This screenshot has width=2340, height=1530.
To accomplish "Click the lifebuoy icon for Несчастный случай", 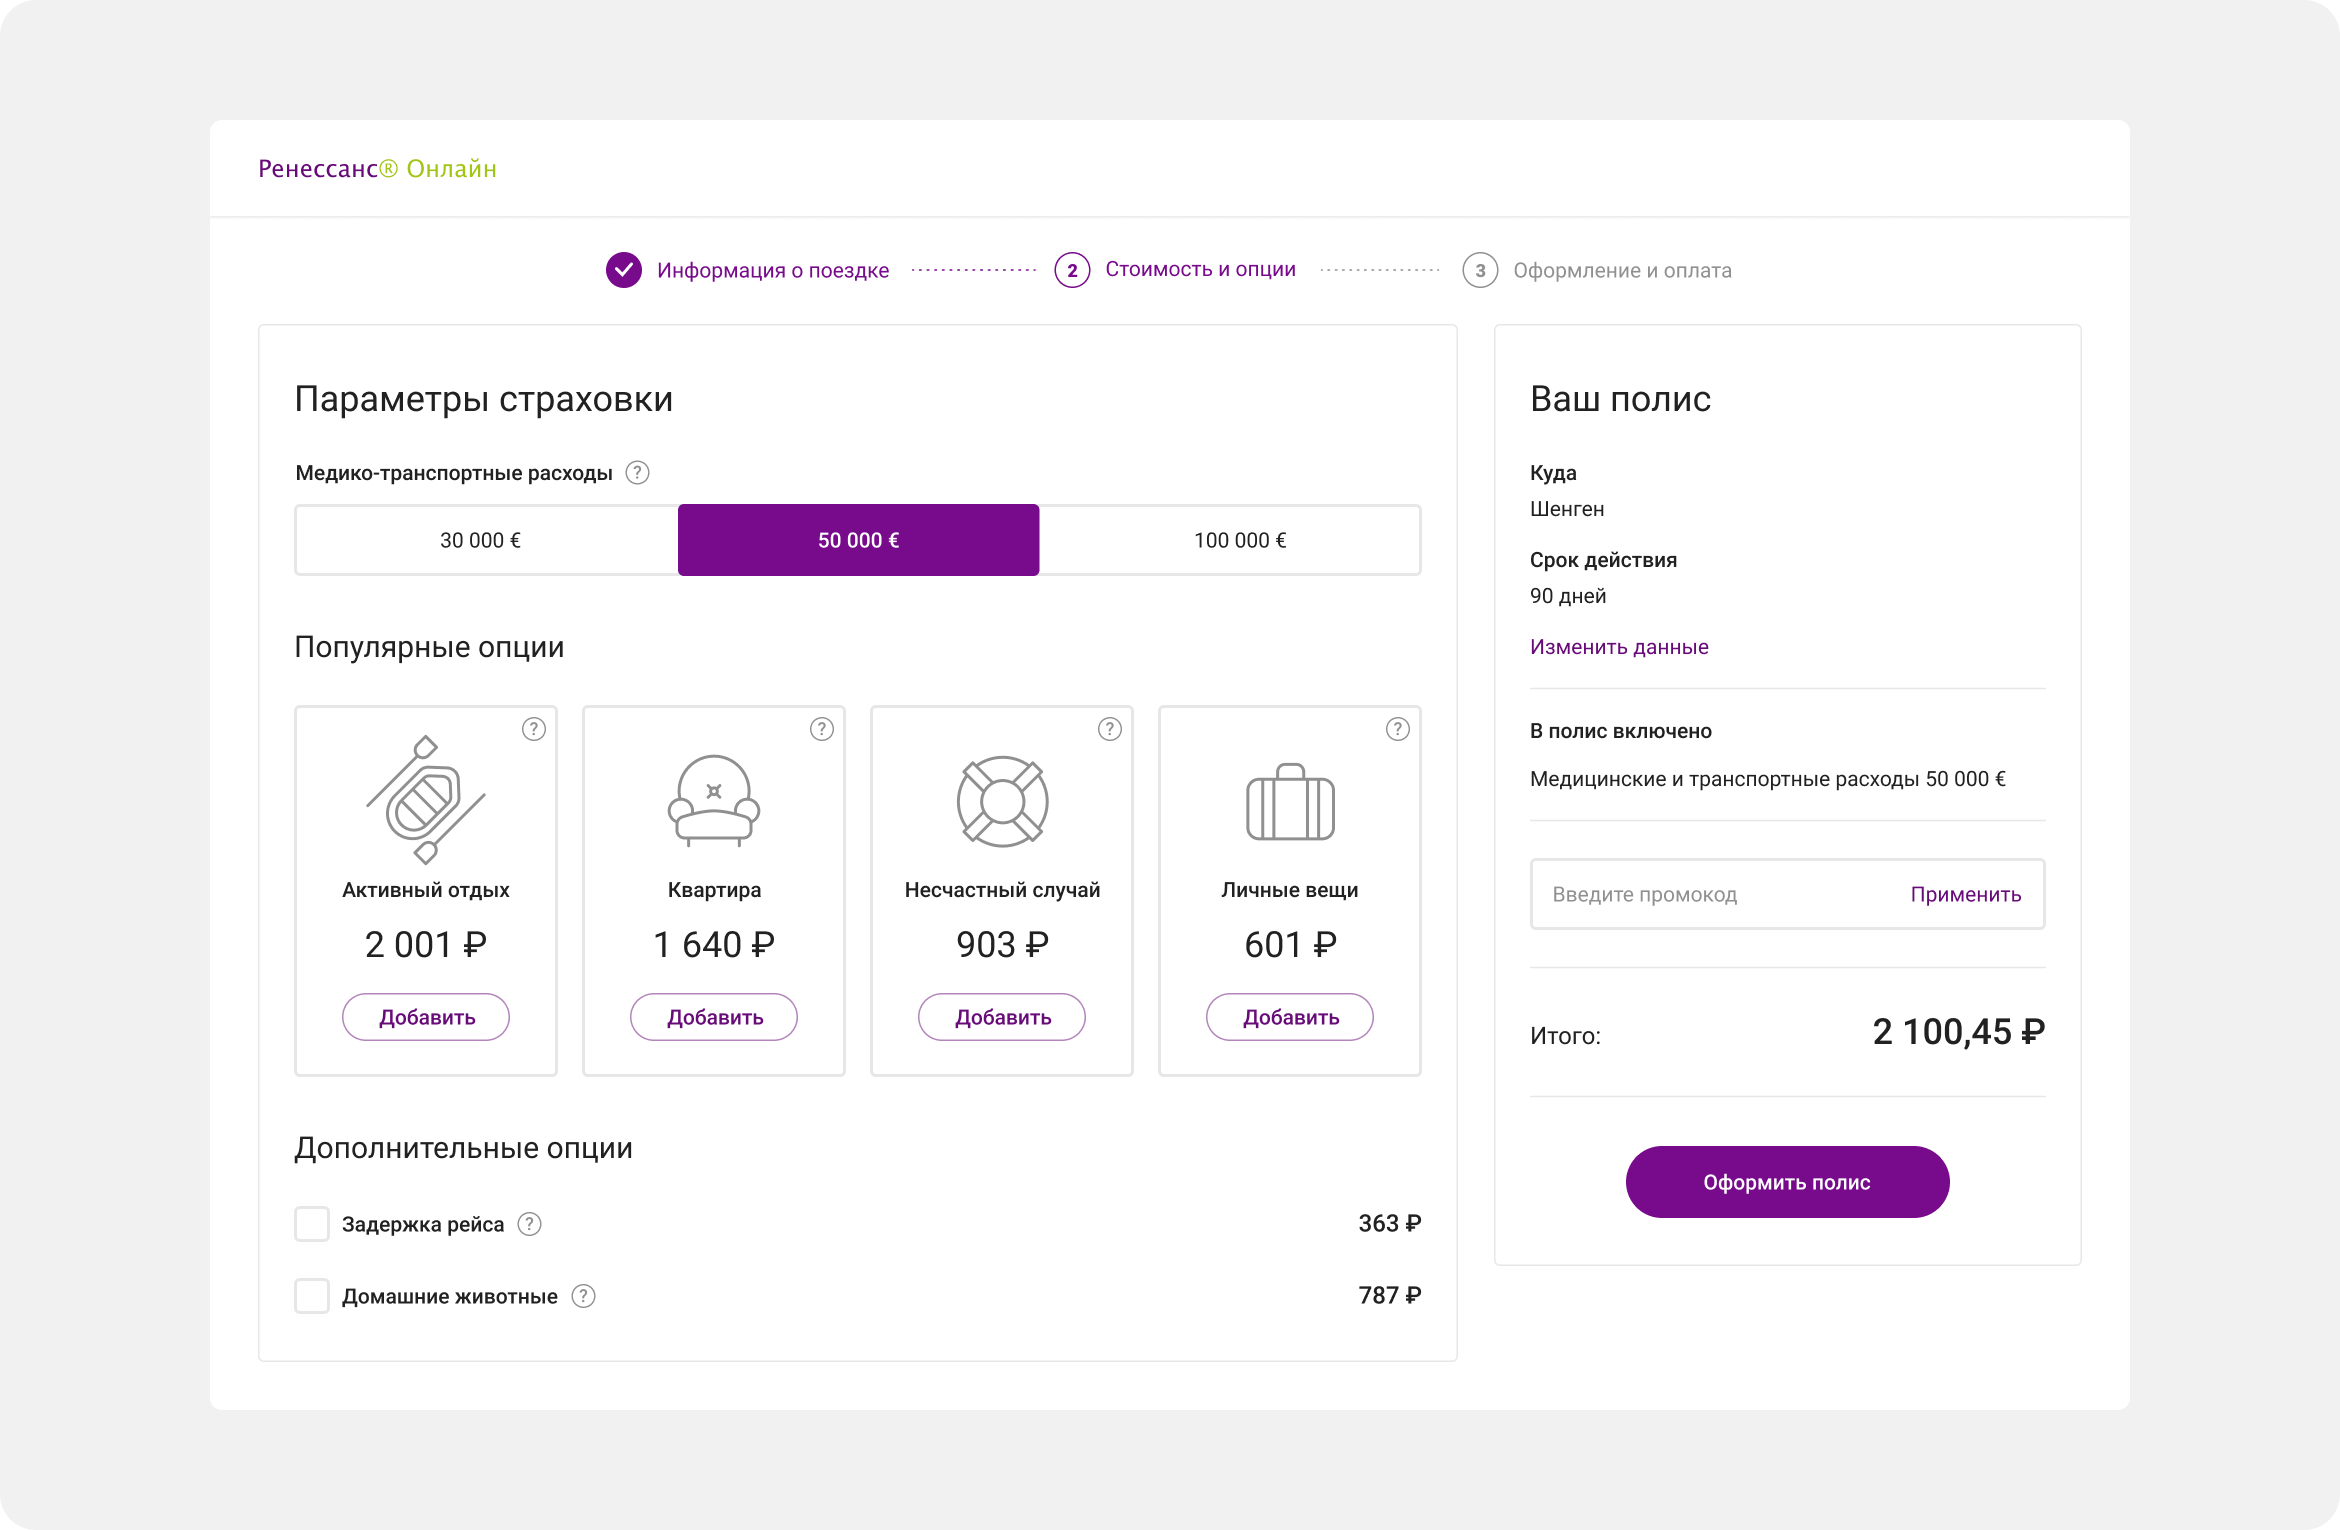I will 1002,801.
